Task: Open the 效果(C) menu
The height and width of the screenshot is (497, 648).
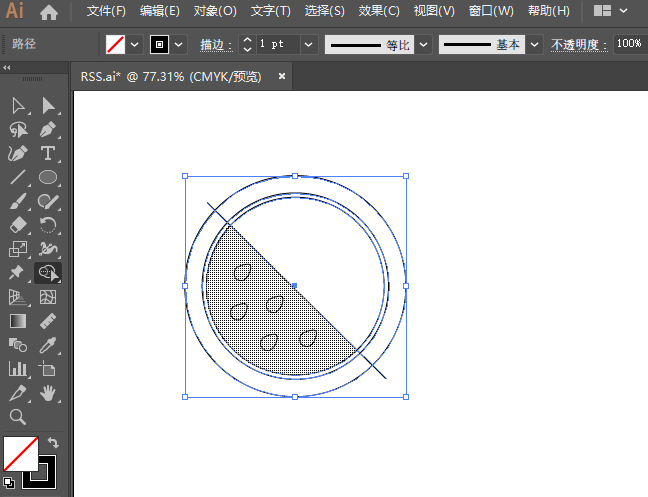Action: pos(379,11)
